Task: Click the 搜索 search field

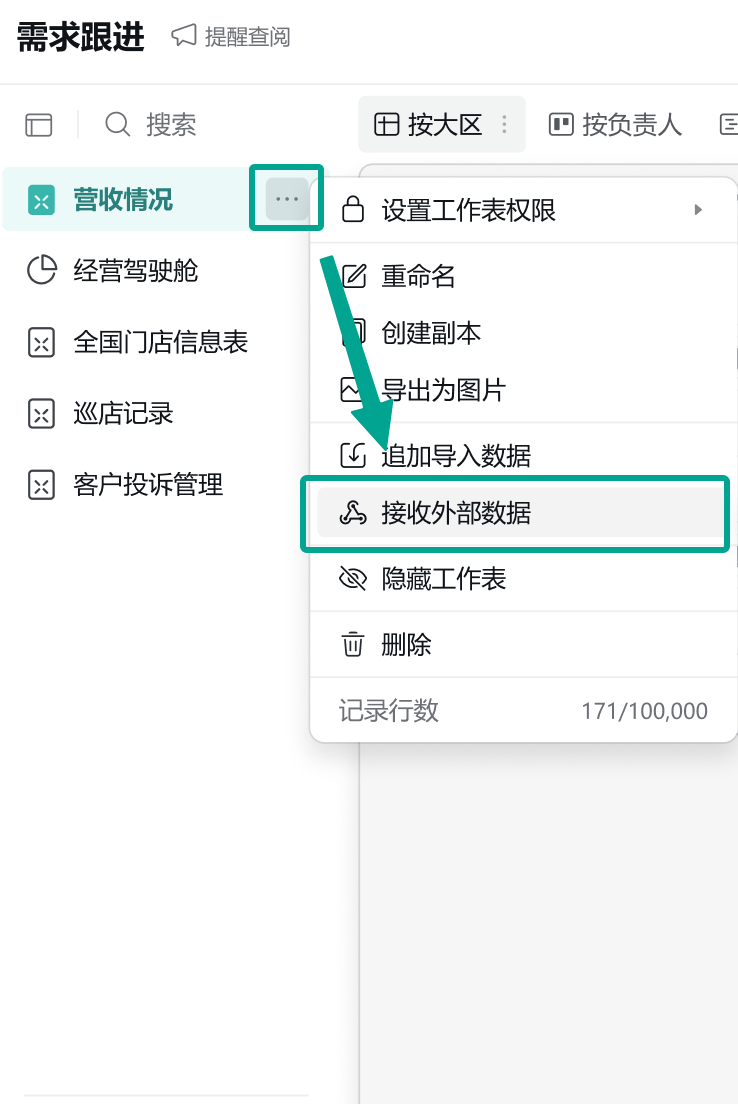Action: (x=171, y=125)
